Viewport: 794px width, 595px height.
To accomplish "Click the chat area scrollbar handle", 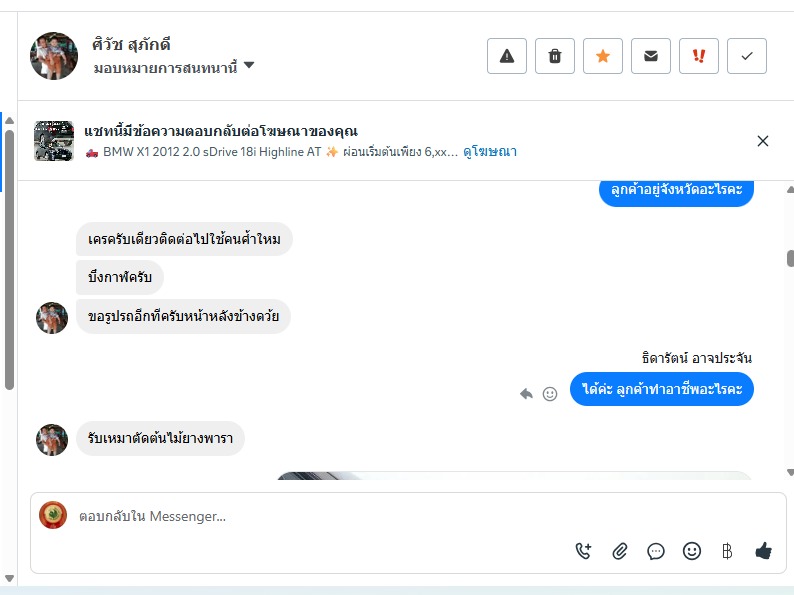I will coord(790,258).
